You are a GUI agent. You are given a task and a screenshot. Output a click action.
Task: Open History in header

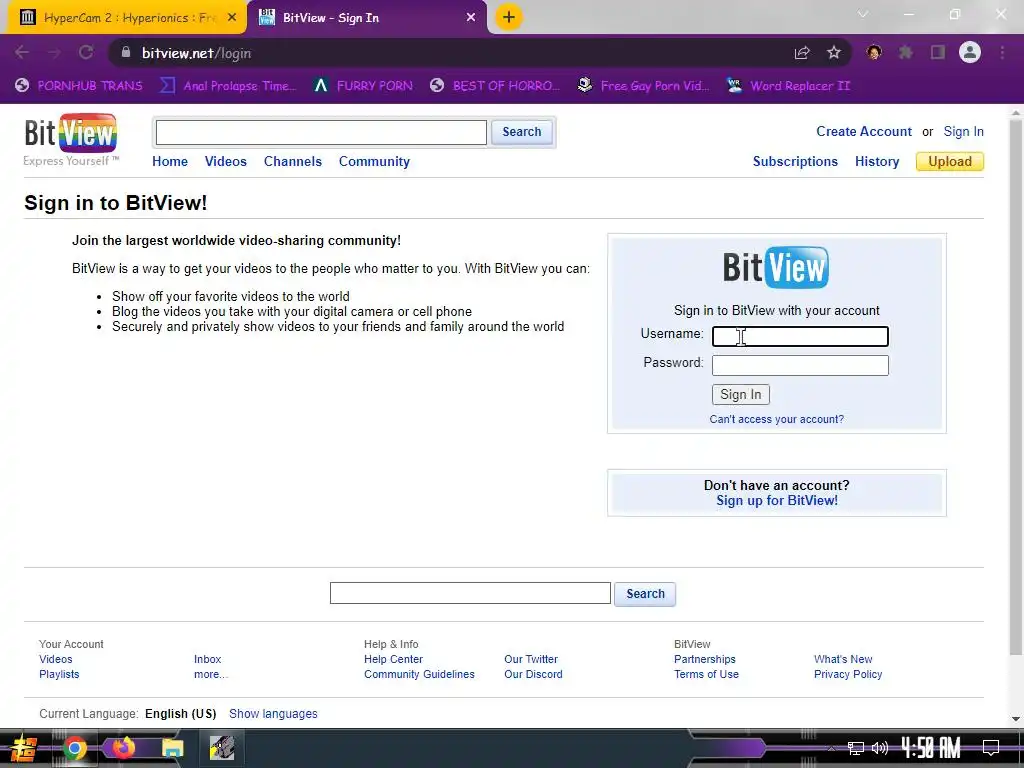click(877, 161)
